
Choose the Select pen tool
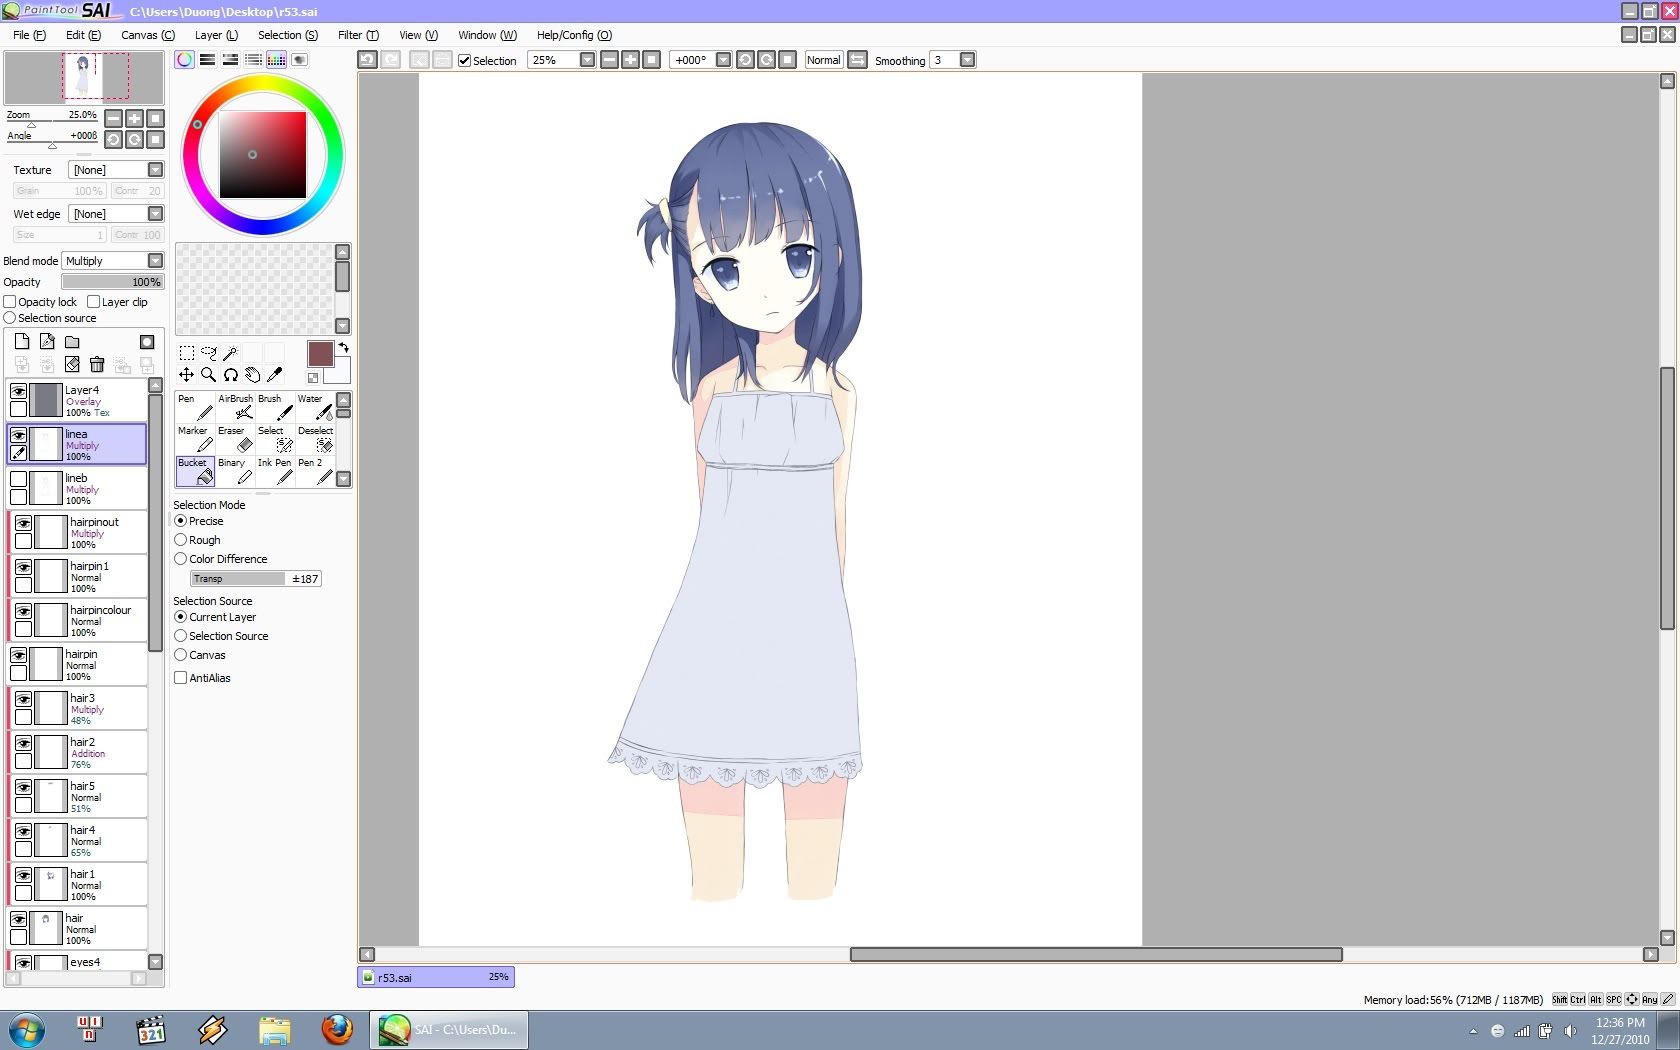[x=275, y=439]
